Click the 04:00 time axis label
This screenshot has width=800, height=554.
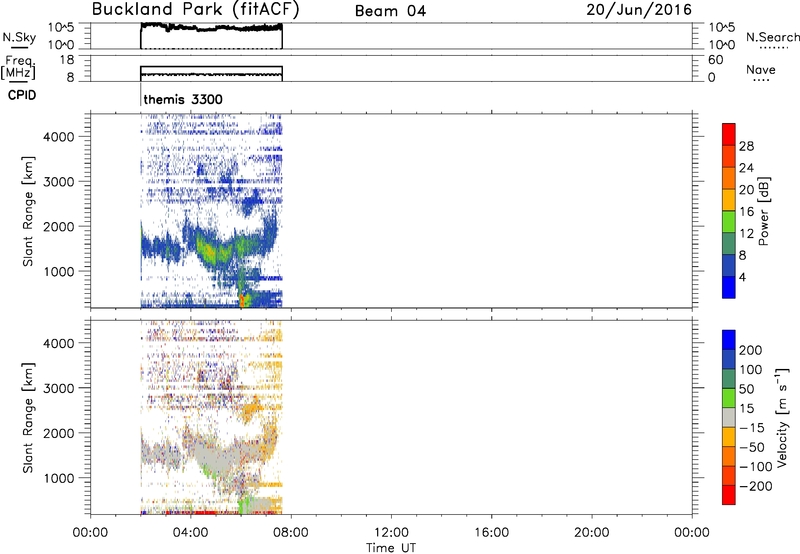click(x=191, y=533)
